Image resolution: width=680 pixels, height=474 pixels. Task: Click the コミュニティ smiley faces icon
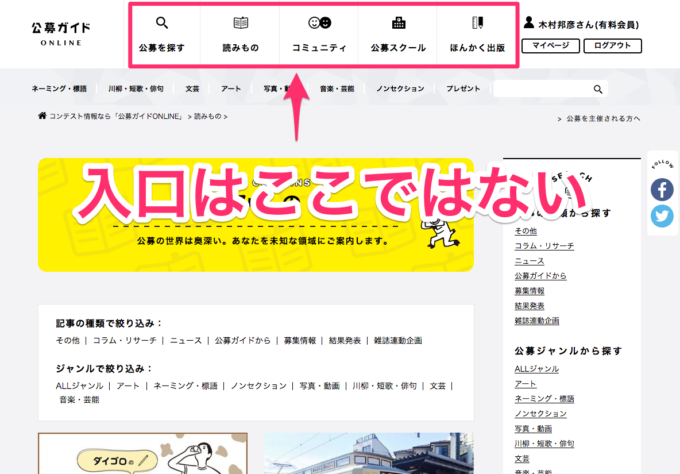[319, 23]
